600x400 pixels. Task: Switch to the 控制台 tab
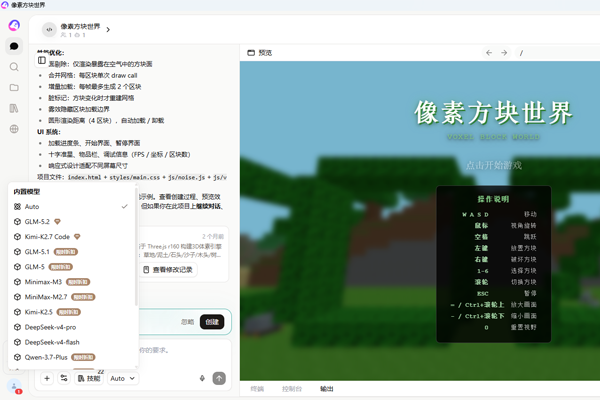tap(292, 389)
